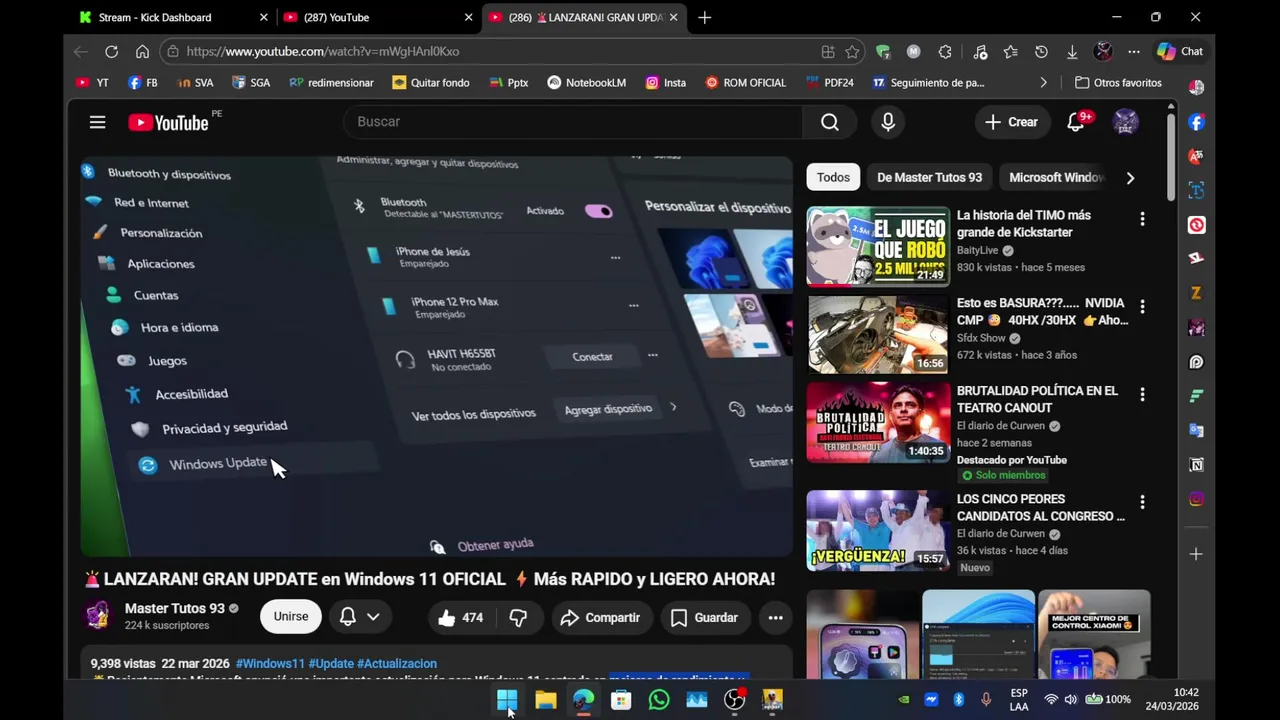Toggle the microphone tray icon
The image size is (1280, 720).
point(986,700)
